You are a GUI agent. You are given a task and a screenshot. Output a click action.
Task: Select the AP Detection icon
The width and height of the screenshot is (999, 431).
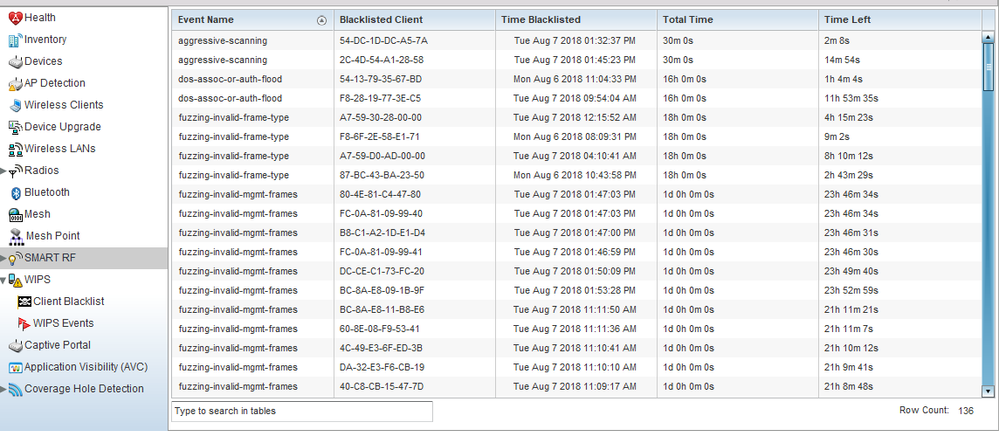pyautogui.click(x=14, y=83)
